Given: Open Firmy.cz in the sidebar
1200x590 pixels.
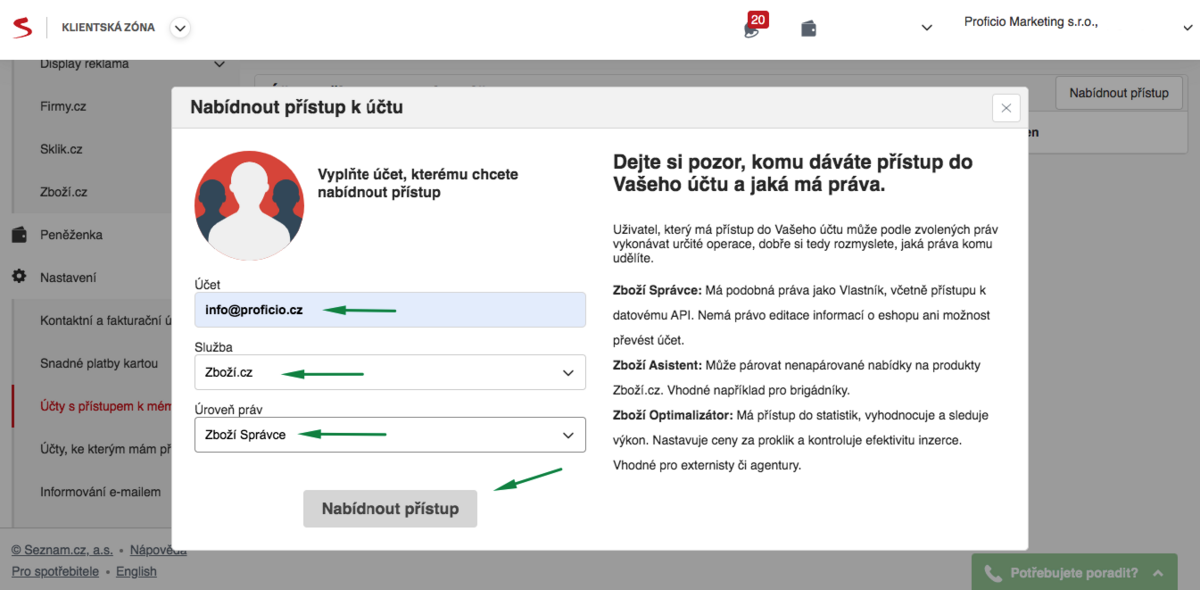Looking at the screenshot, I should (x=64, y=106).
